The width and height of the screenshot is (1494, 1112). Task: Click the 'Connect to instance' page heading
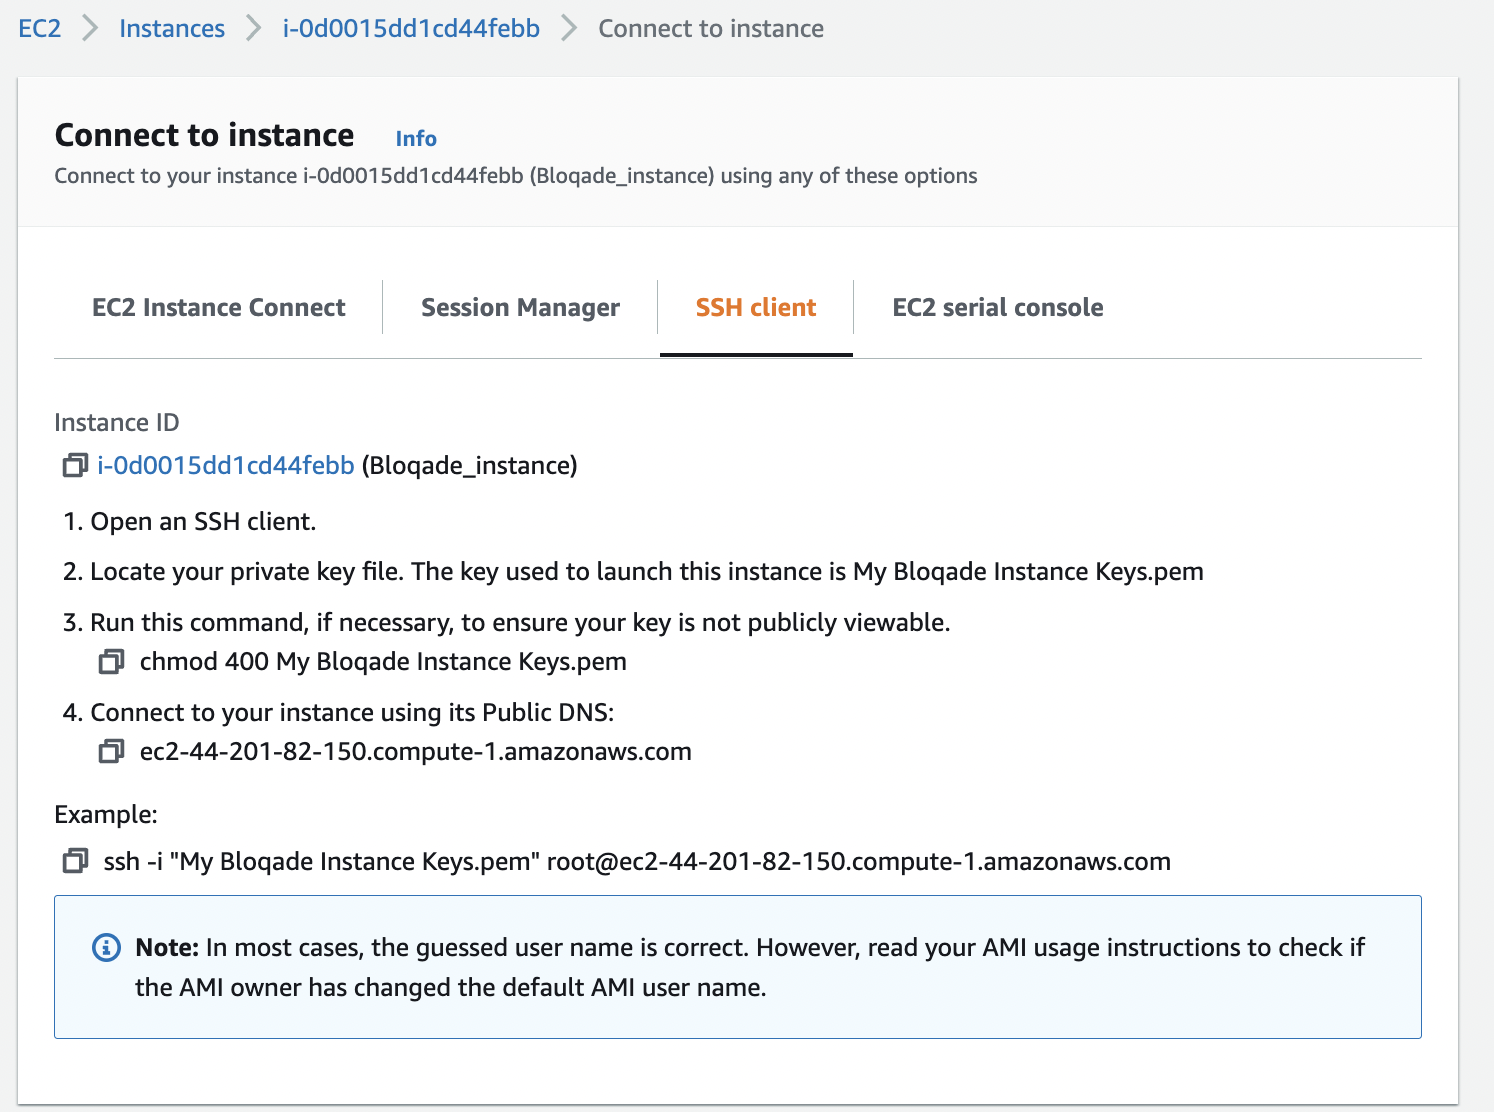(204, 135)
